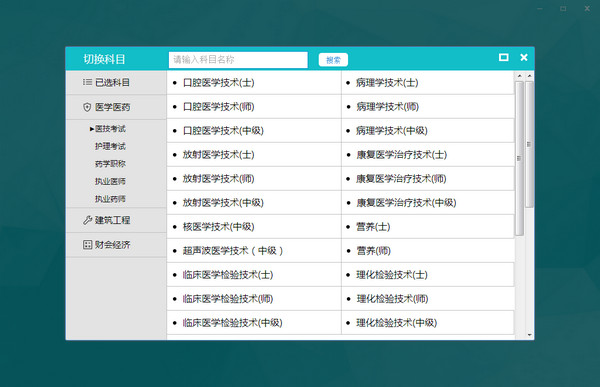Click the inner list scrollbar thumb
The height and width of the screenshot is (387, 600).
(519, 158)
